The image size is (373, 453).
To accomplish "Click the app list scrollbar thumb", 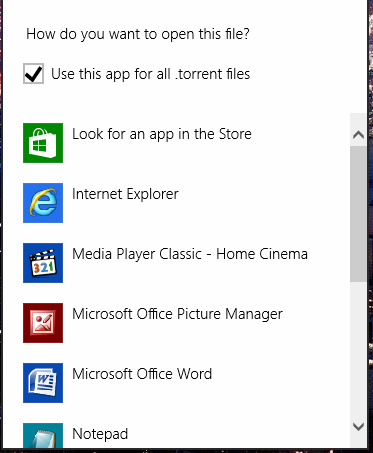I will point(358,214).
